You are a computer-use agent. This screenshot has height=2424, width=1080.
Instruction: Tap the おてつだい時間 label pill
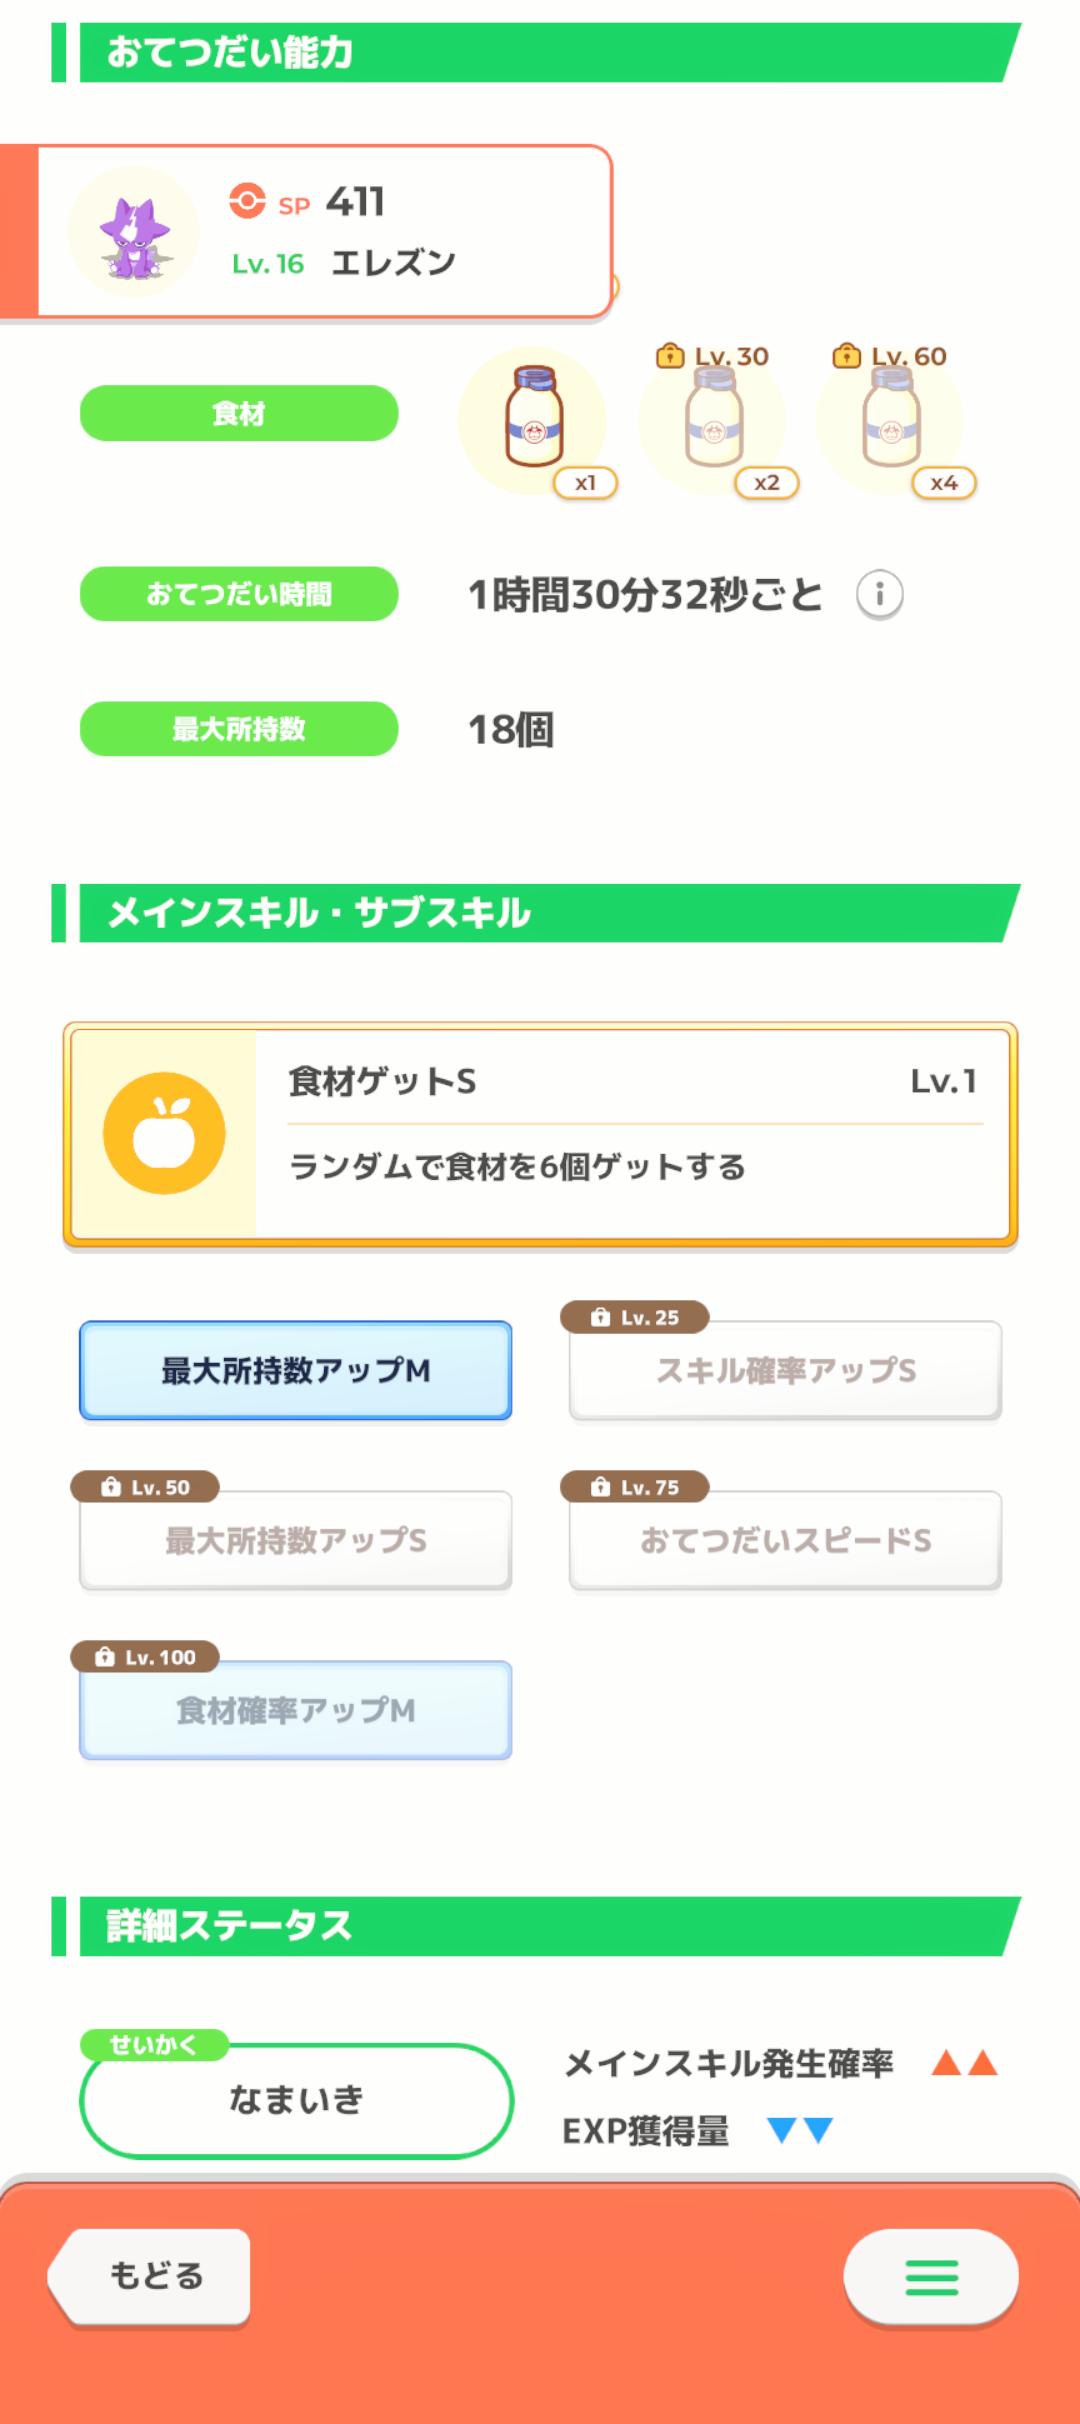[x=239, y=594]
